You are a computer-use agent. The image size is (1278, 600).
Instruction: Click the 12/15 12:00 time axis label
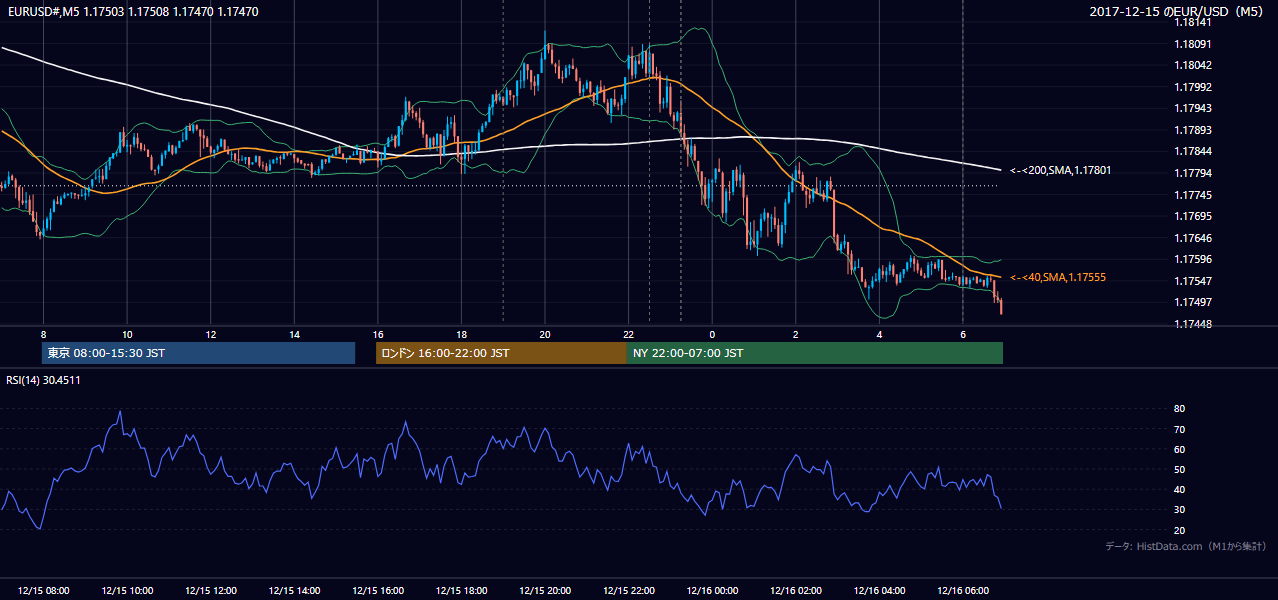211,591
